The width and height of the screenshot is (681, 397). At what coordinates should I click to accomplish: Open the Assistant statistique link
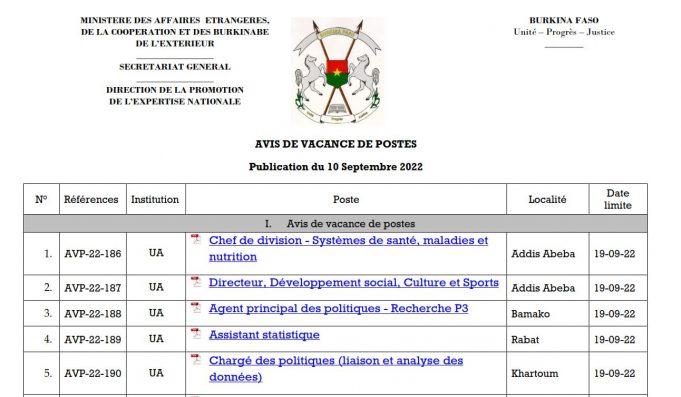tap(264, 335)
